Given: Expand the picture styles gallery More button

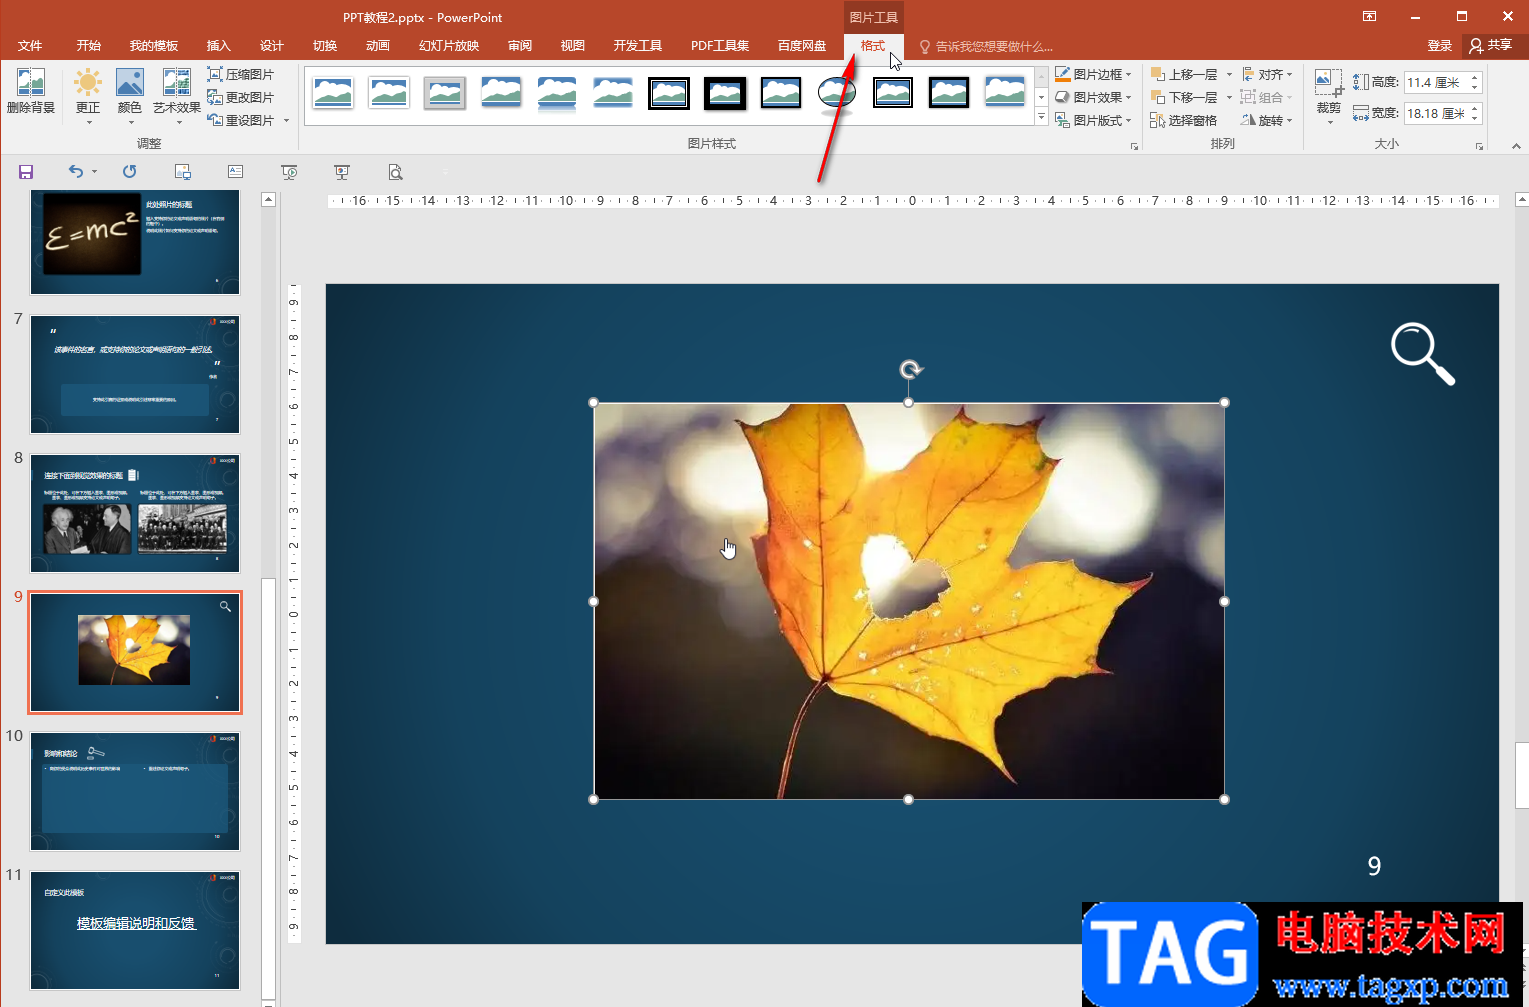Looking at the screenshot, I should click(1041, 118).
